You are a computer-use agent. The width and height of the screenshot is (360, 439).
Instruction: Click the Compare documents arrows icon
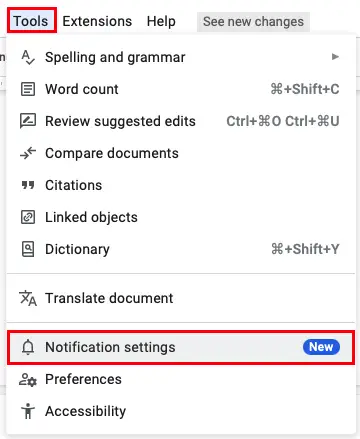tap(28, 153)
